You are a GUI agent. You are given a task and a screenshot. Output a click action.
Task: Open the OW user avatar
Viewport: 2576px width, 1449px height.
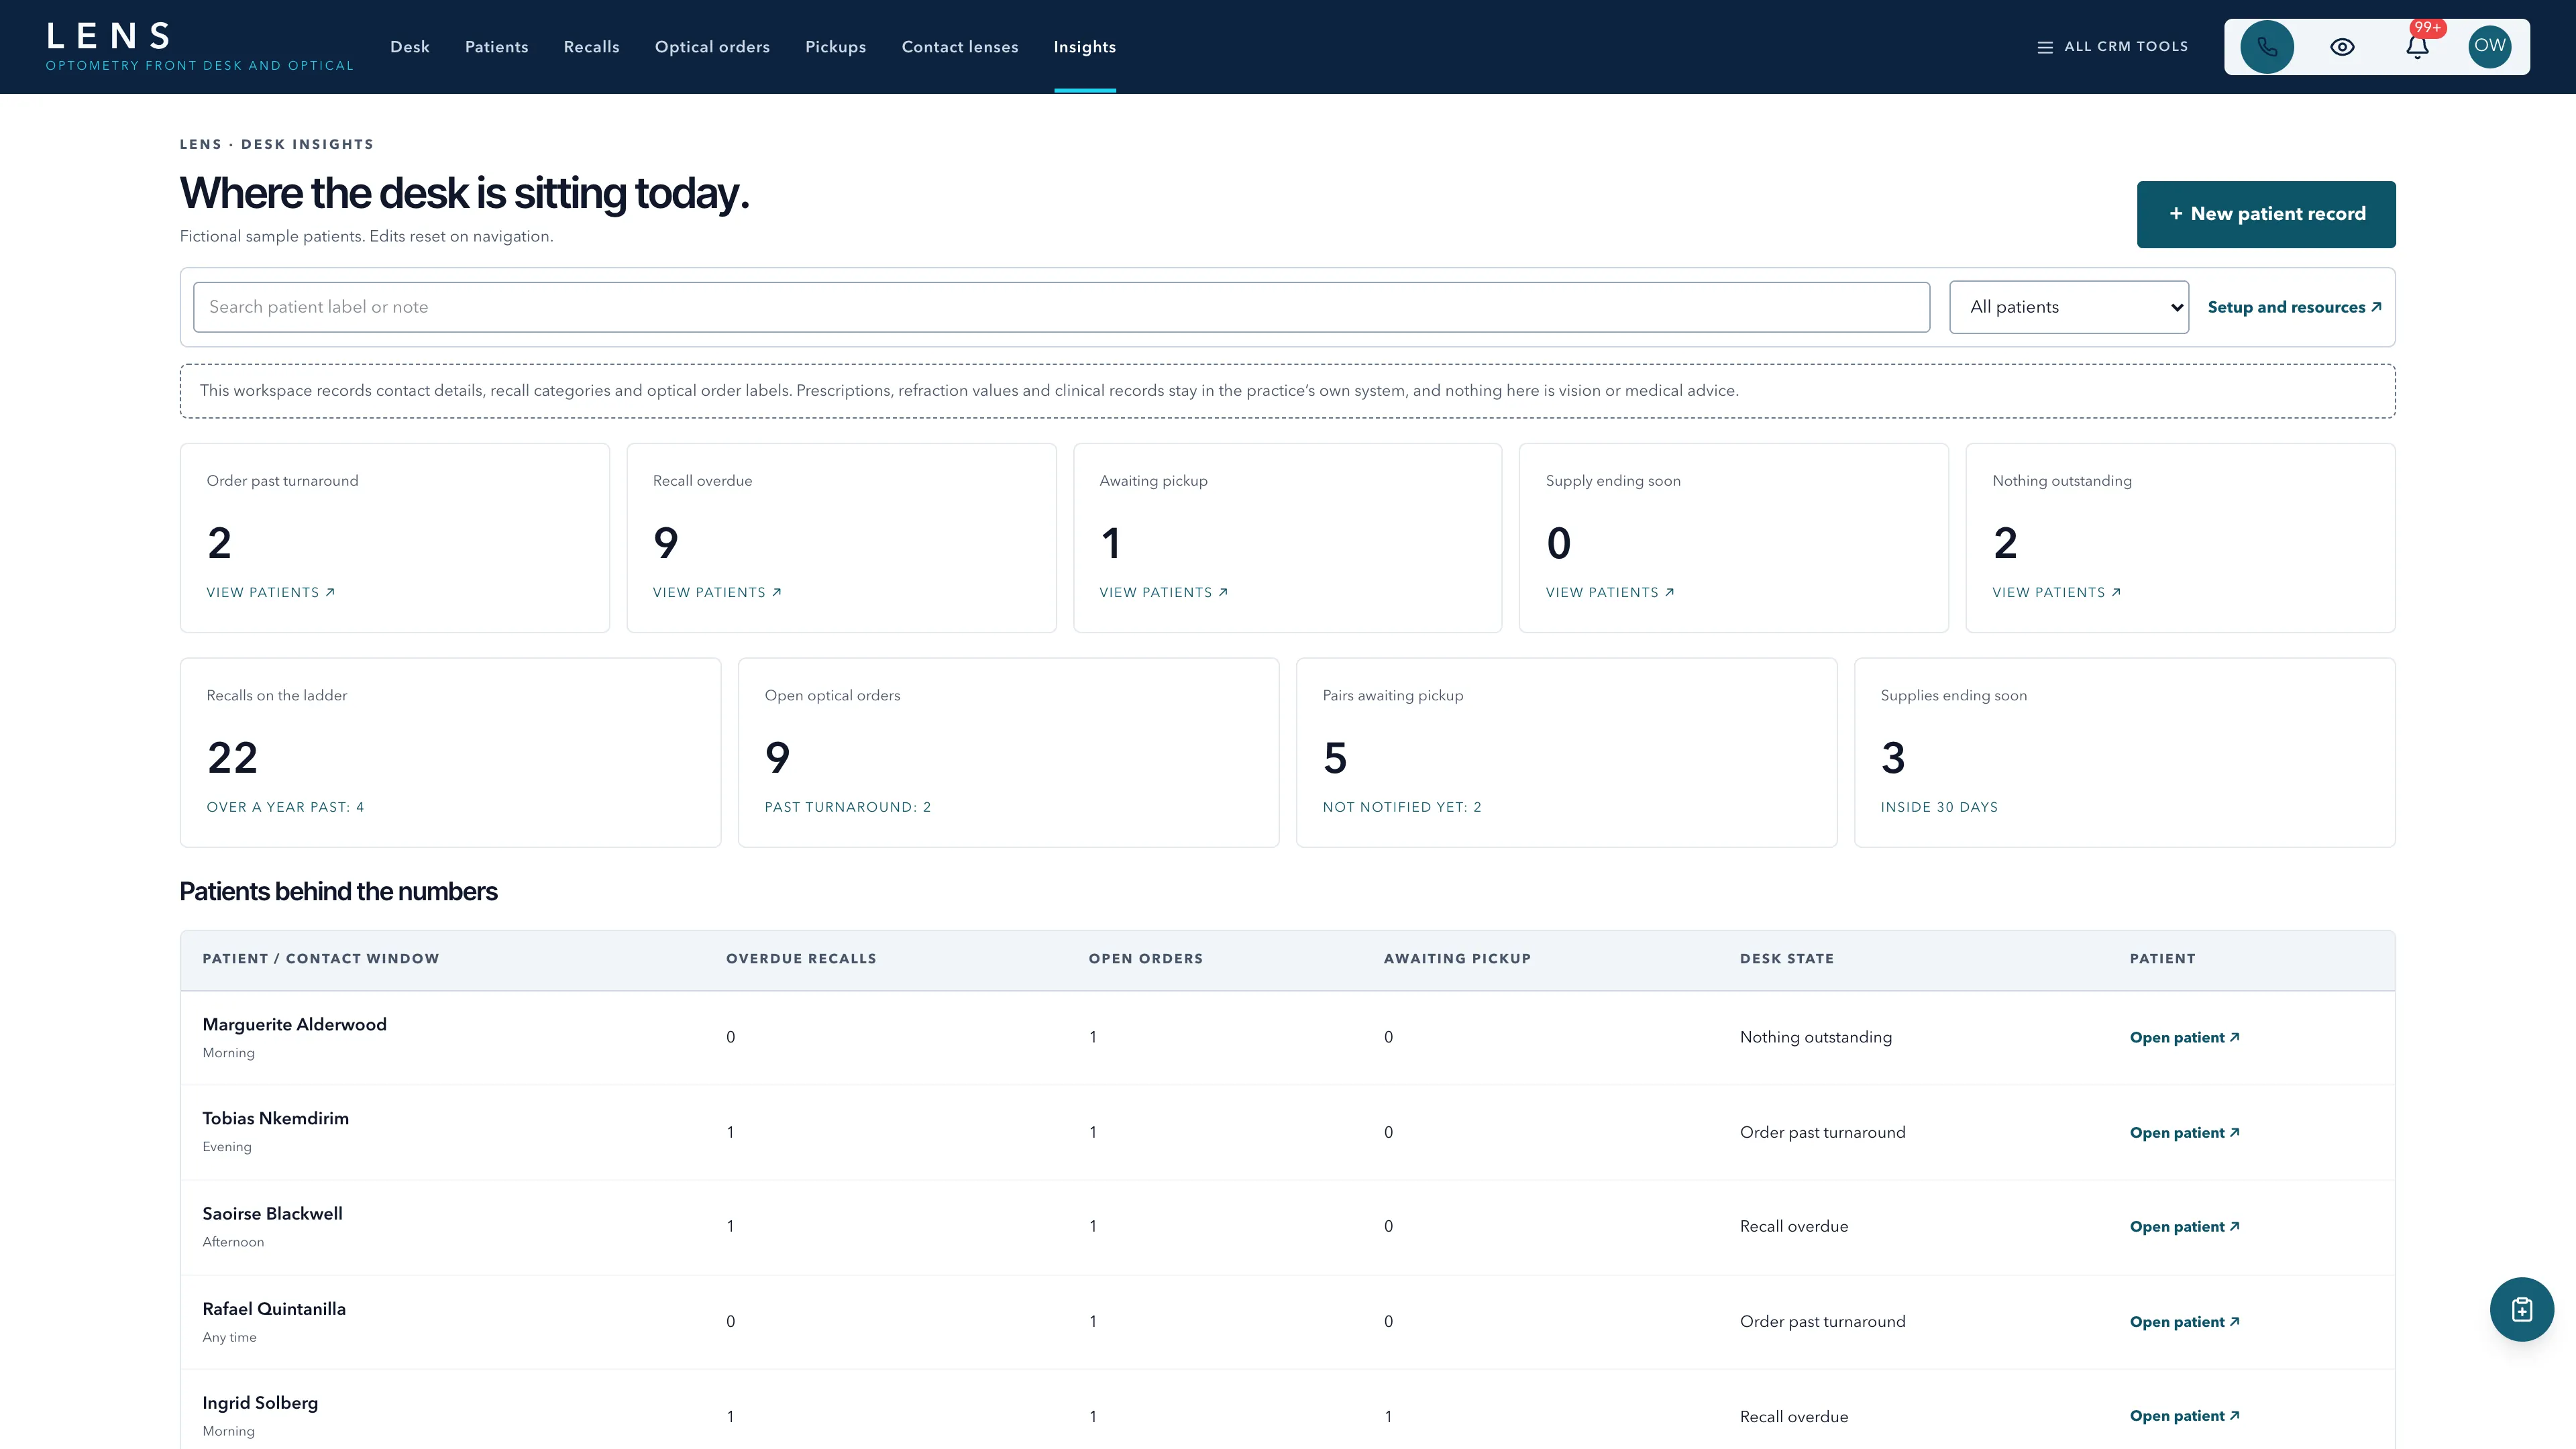(2490, 47)
